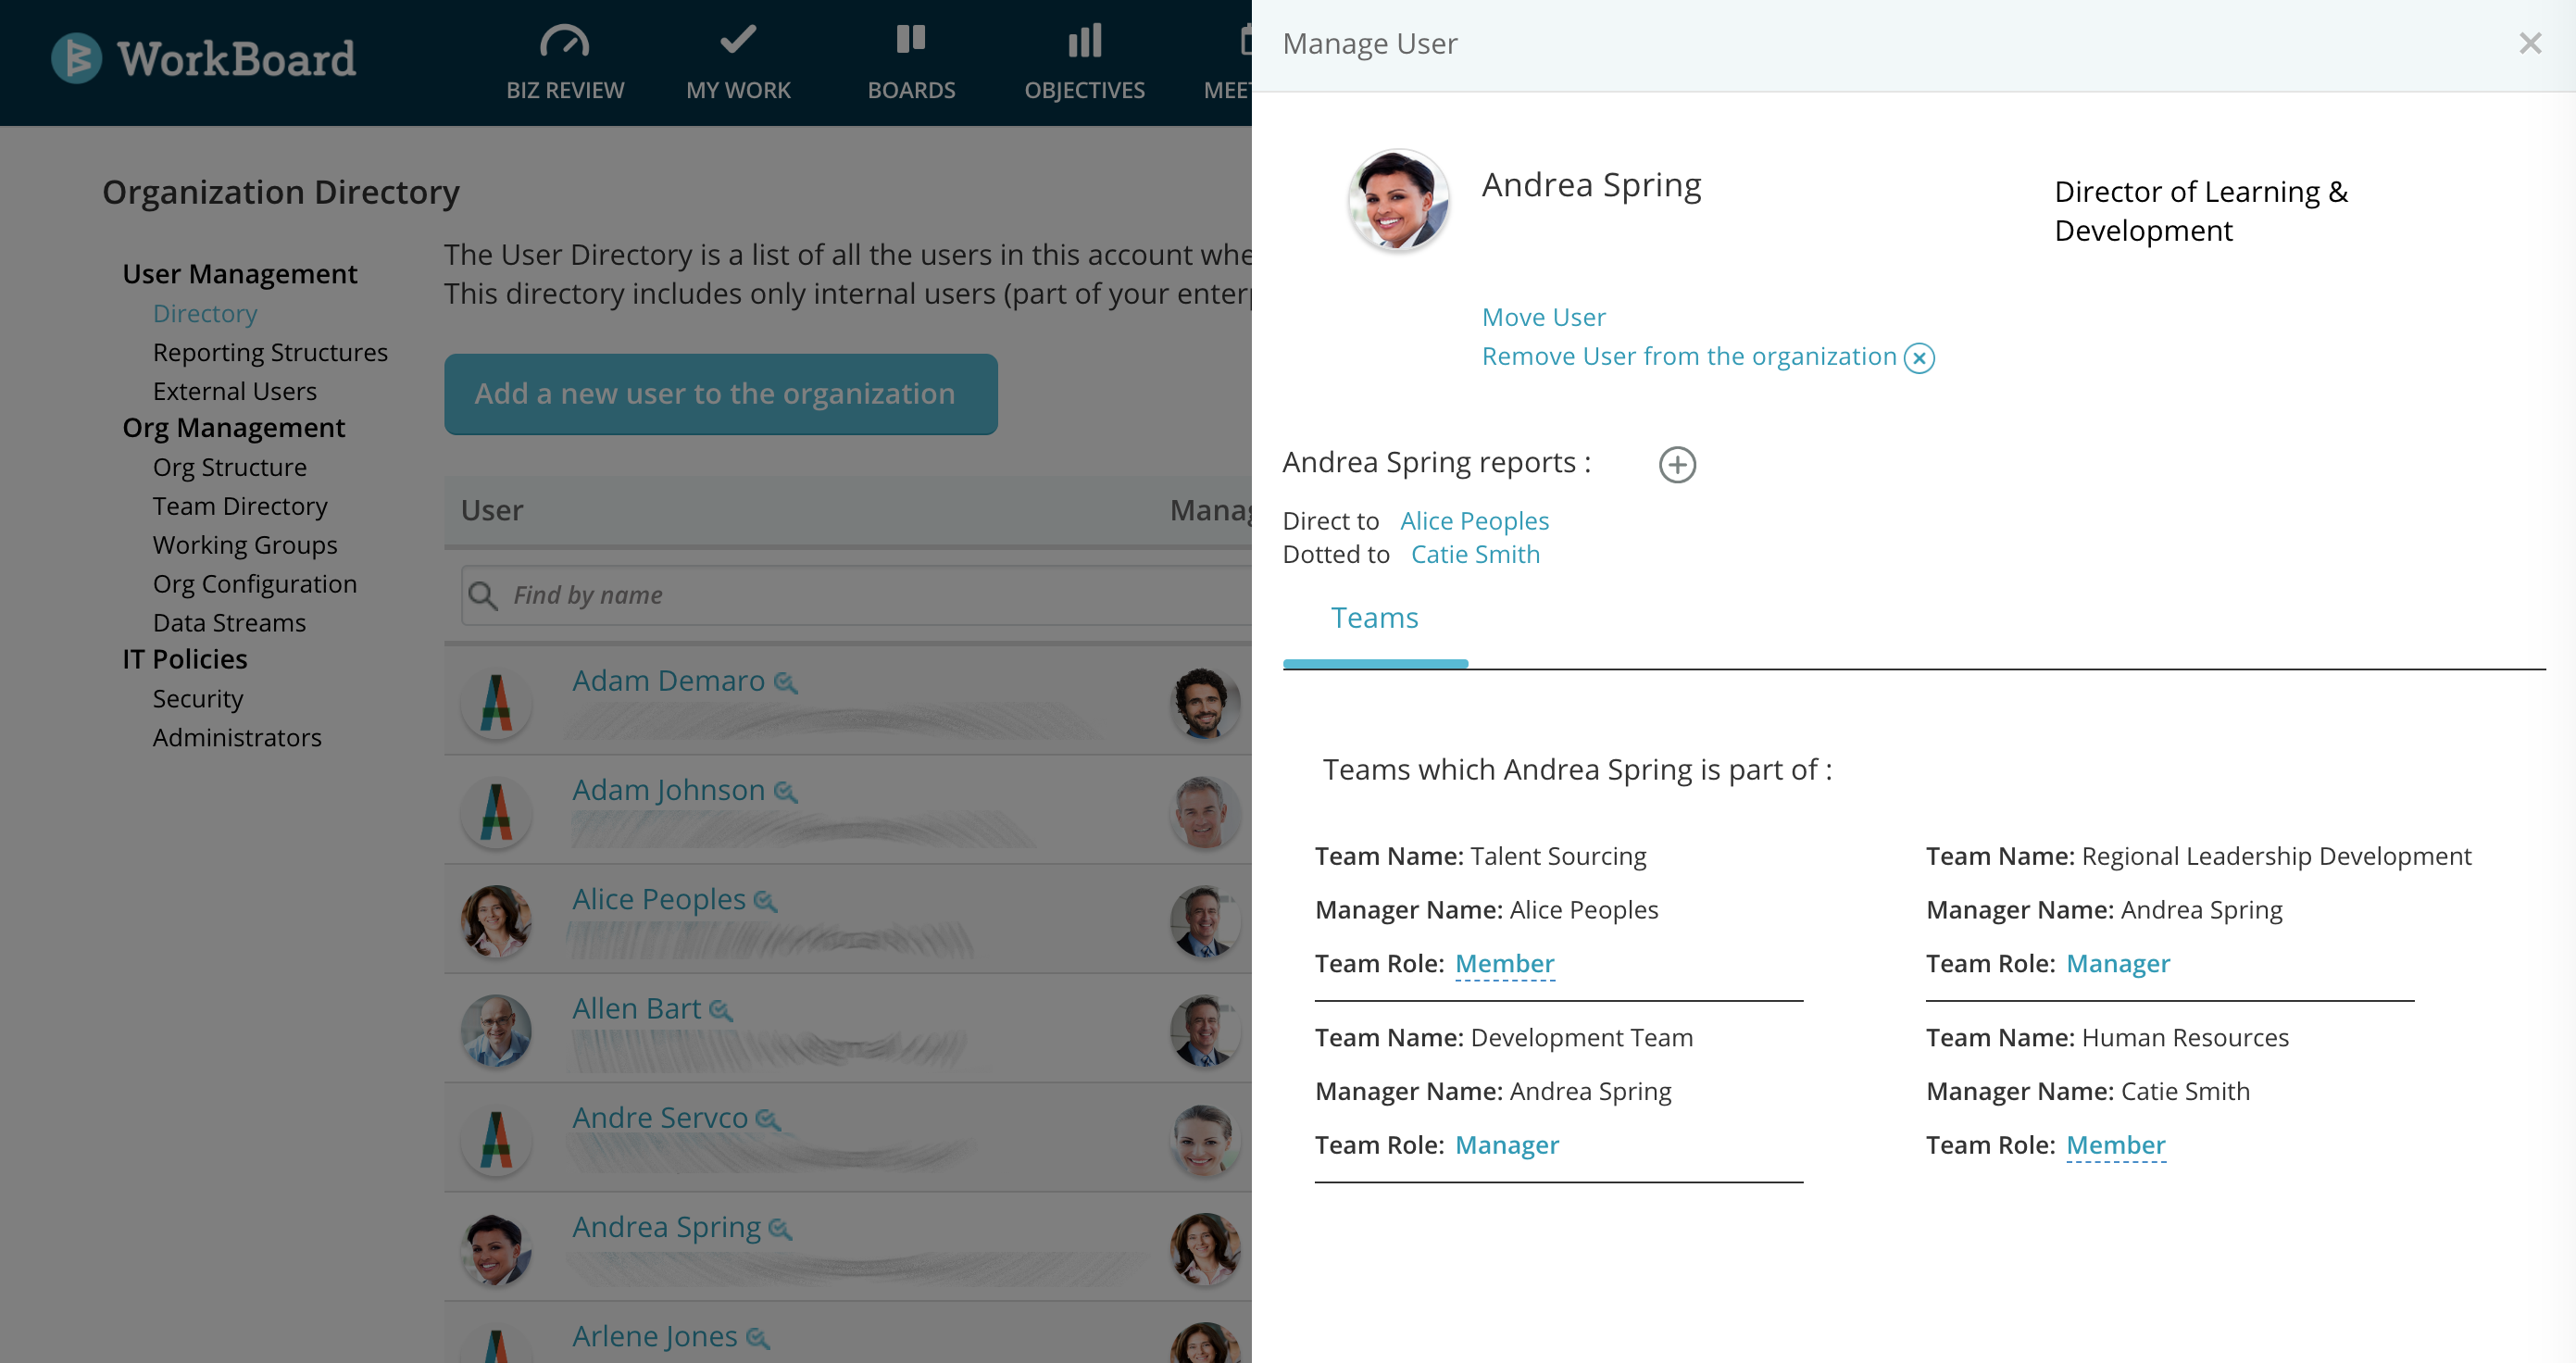Open the Boards icon in navigation
The width and height of the screenshot is (2576, 1363).
(x=910, y=40)
